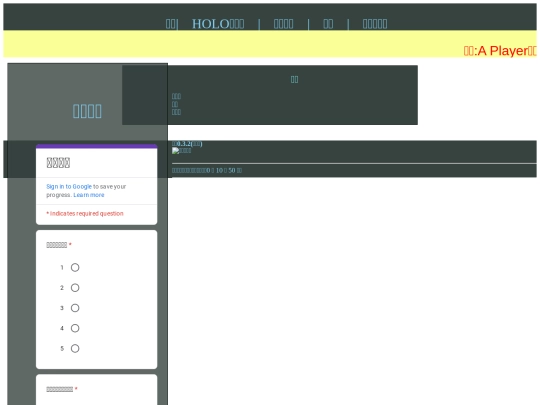Click the broken image icon below version 0.3.2
The width and height of the screenshot is (540, 405).
[181, 150]
